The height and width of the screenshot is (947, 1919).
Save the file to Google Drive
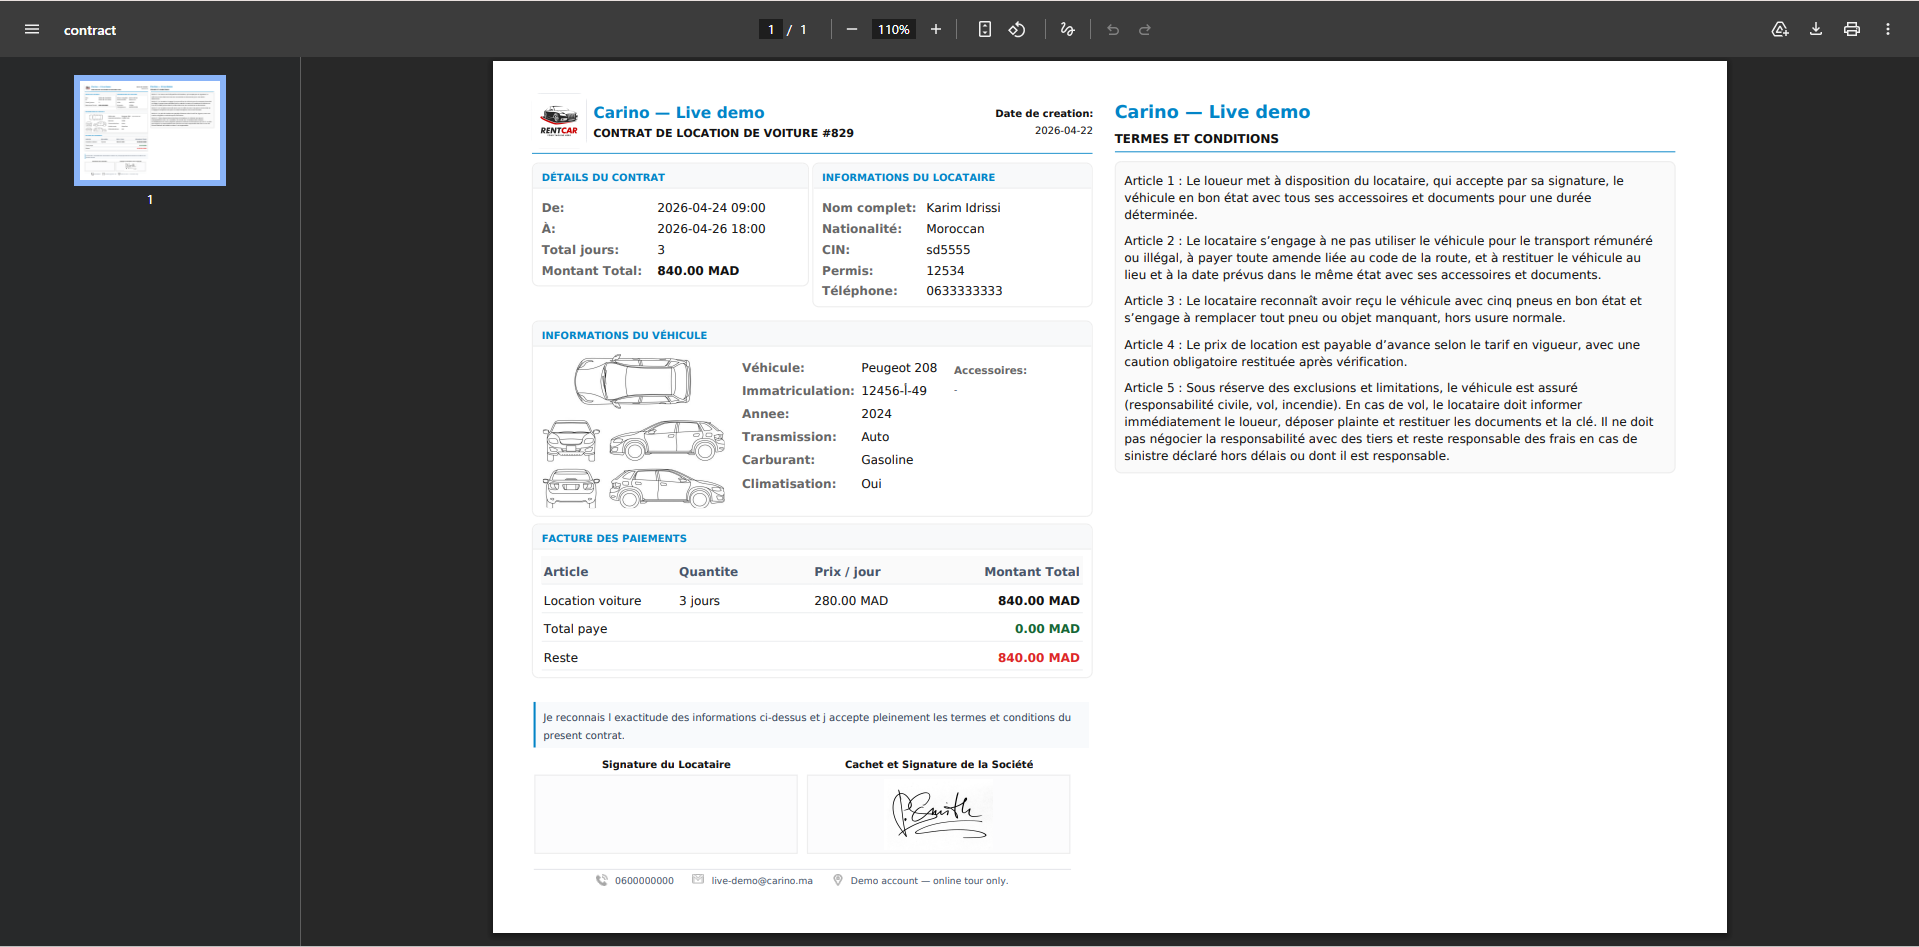[x=1780, y=30]
